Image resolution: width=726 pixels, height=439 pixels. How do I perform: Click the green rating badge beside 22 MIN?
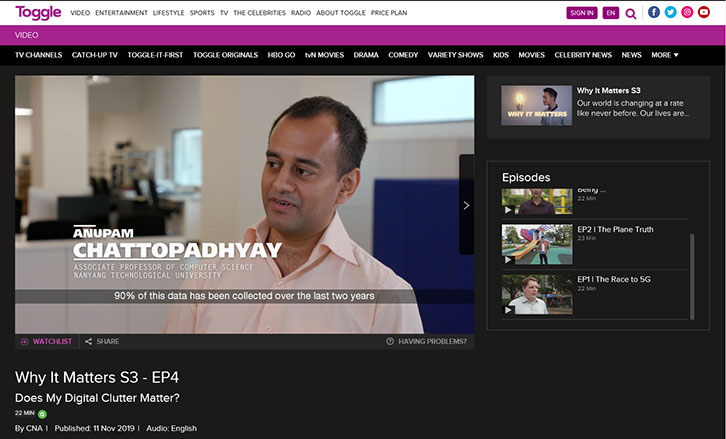[42, 414]
